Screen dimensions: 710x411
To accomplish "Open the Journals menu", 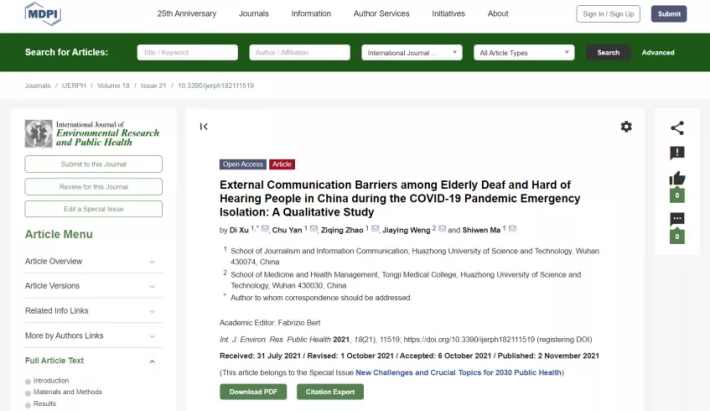I will click(253, 14).
